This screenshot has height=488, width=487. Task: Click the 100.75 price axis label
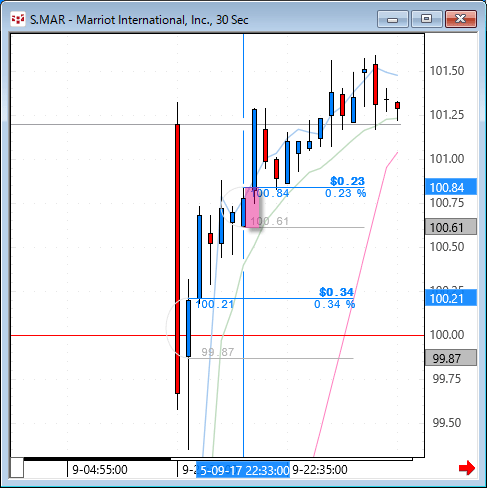pyautogui.click(x=447, y=203)
